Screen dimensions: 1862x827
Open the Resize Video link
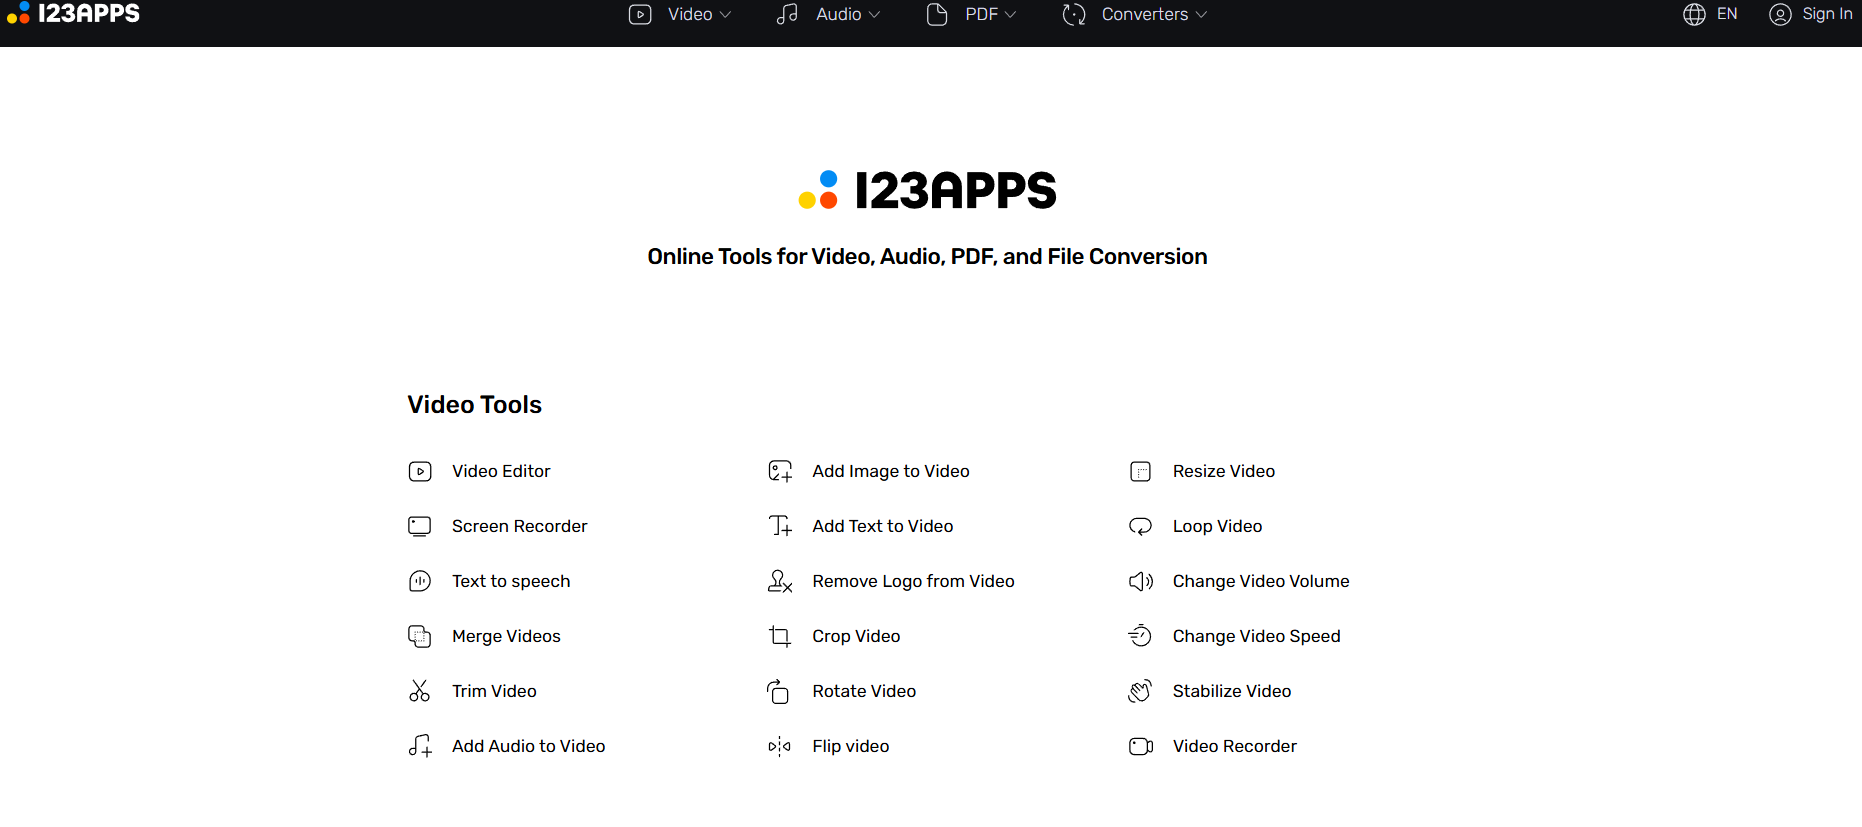[1224, 471]
